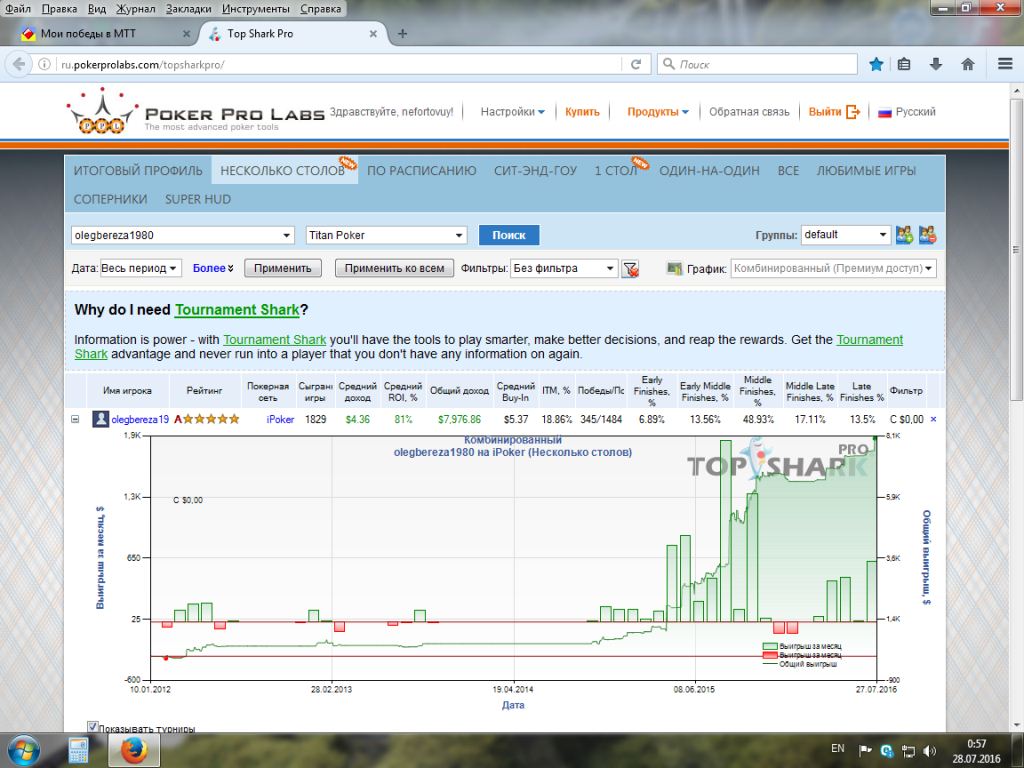The width and height of the screenshot is (1024, 768).
Task: Close the Top Shark Pro tab
Action: click(x=373, y=33)
